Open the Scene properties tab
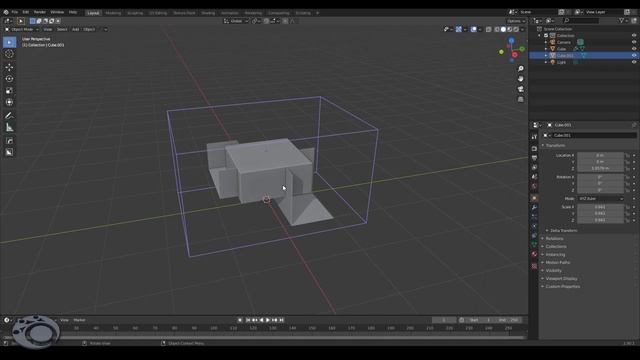The width and height of the screenshot is (640, 360). point(534,177)
